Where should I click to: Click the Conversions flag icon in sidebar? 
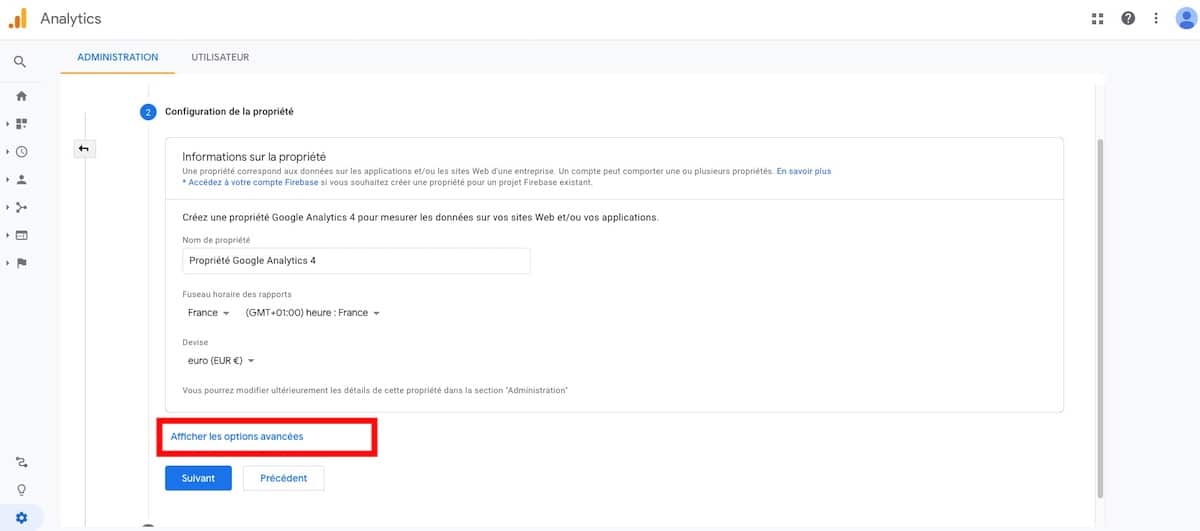21,263
